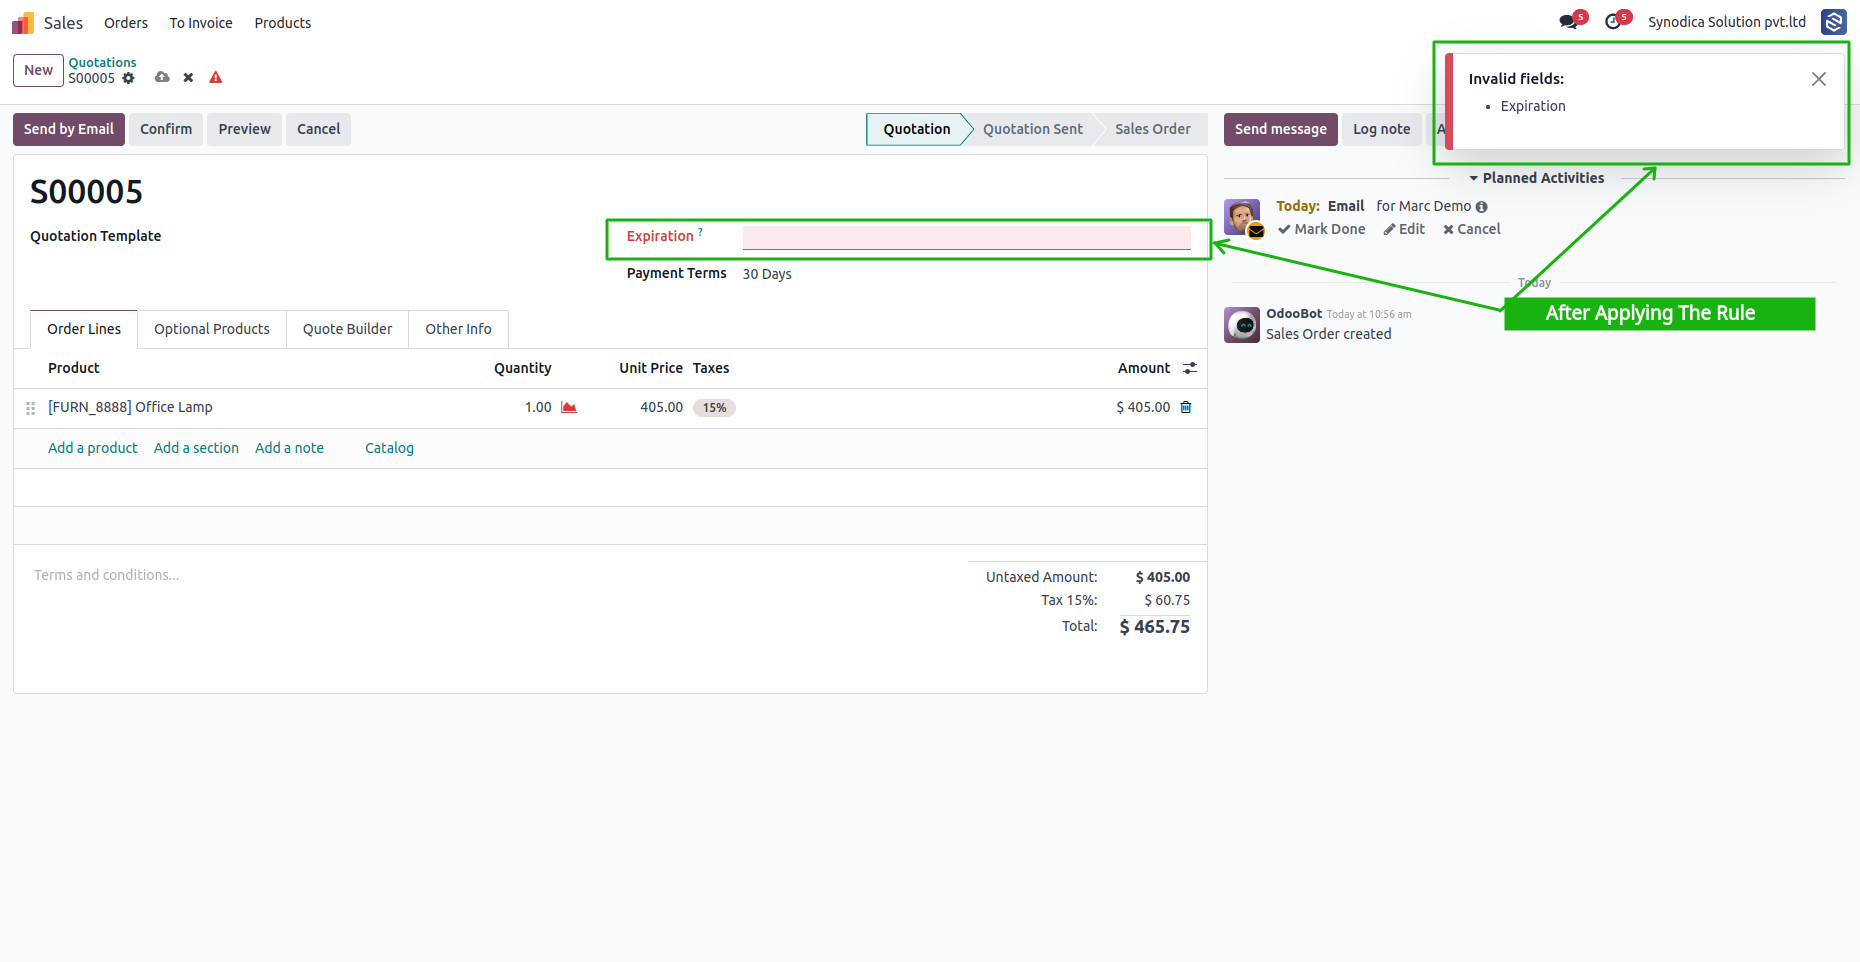Image resolution: width=1860 pixels, height=962 pixels.
Task: Open the column settings icon beside Amount
Action: (x=1189, y=368)
